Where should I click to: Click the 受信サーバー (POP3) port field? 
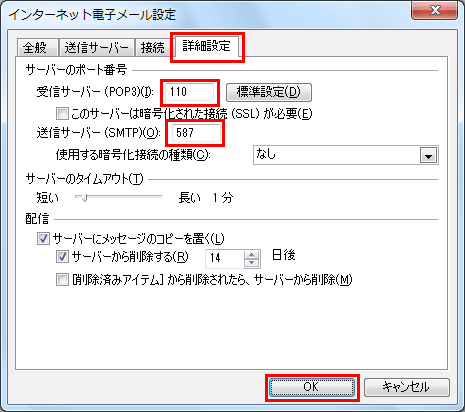(190, 92)
